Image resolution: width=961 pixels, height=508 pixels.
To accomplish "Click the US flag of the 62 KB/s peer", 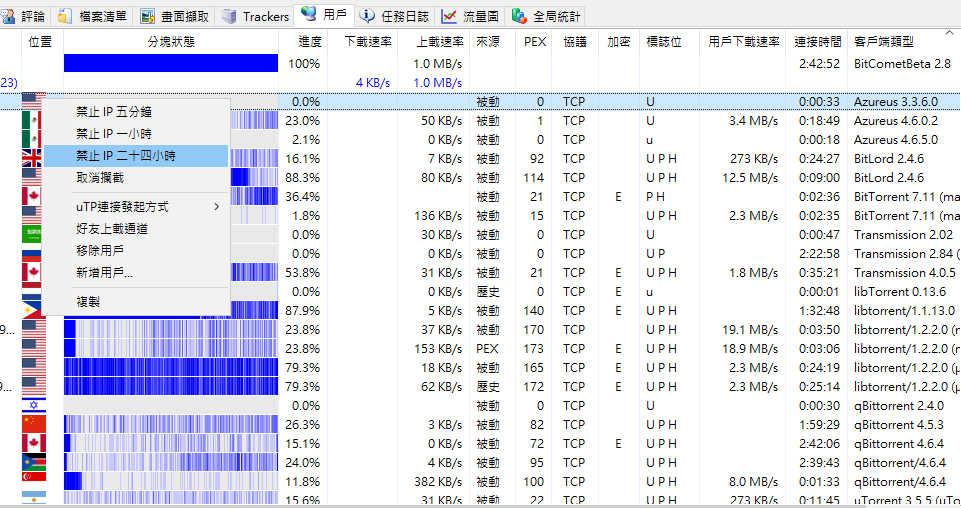I will 34,387.
